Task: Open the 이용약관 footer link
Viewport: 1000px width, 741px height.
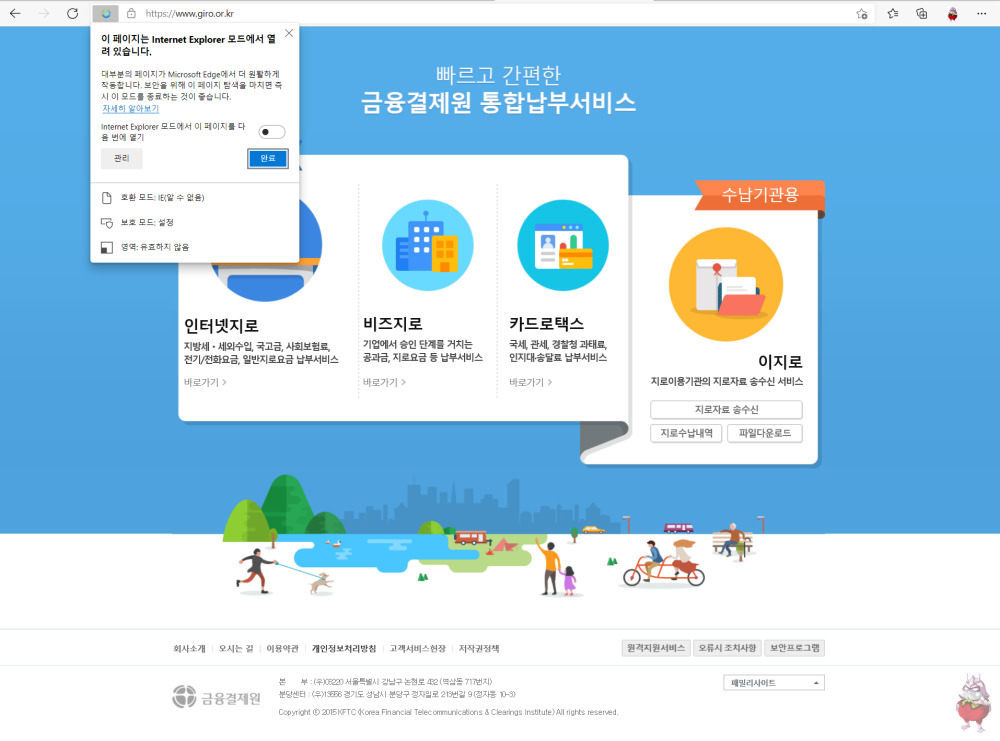Action: tap(283, 649)
